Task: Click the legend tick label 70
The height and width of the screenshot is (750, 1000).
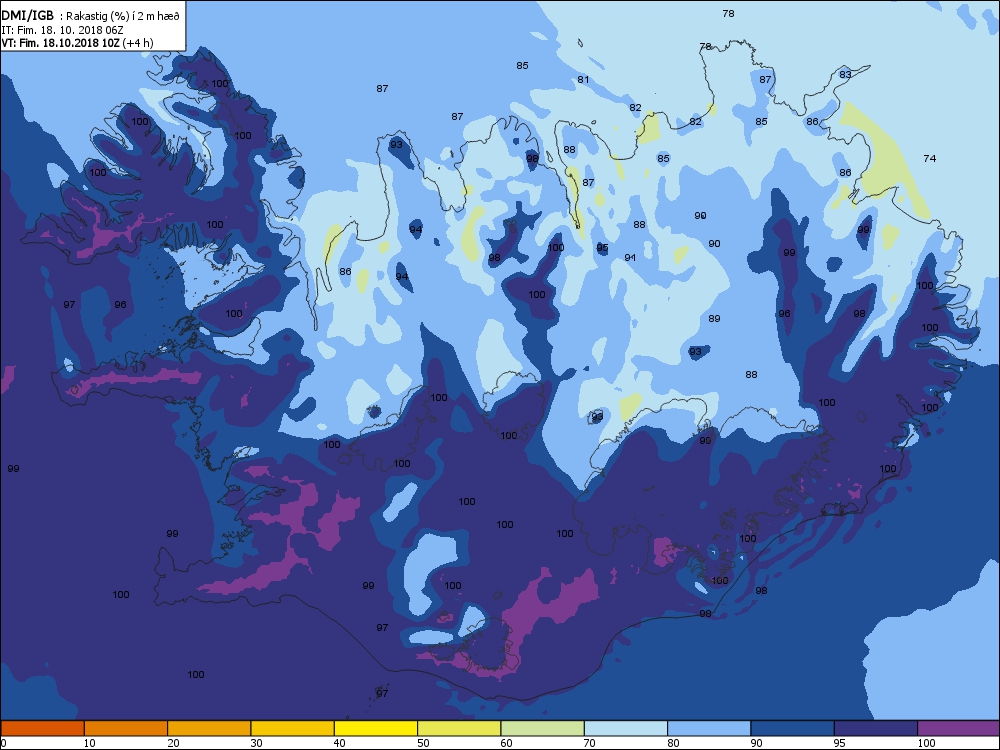Action: point(590,743)
